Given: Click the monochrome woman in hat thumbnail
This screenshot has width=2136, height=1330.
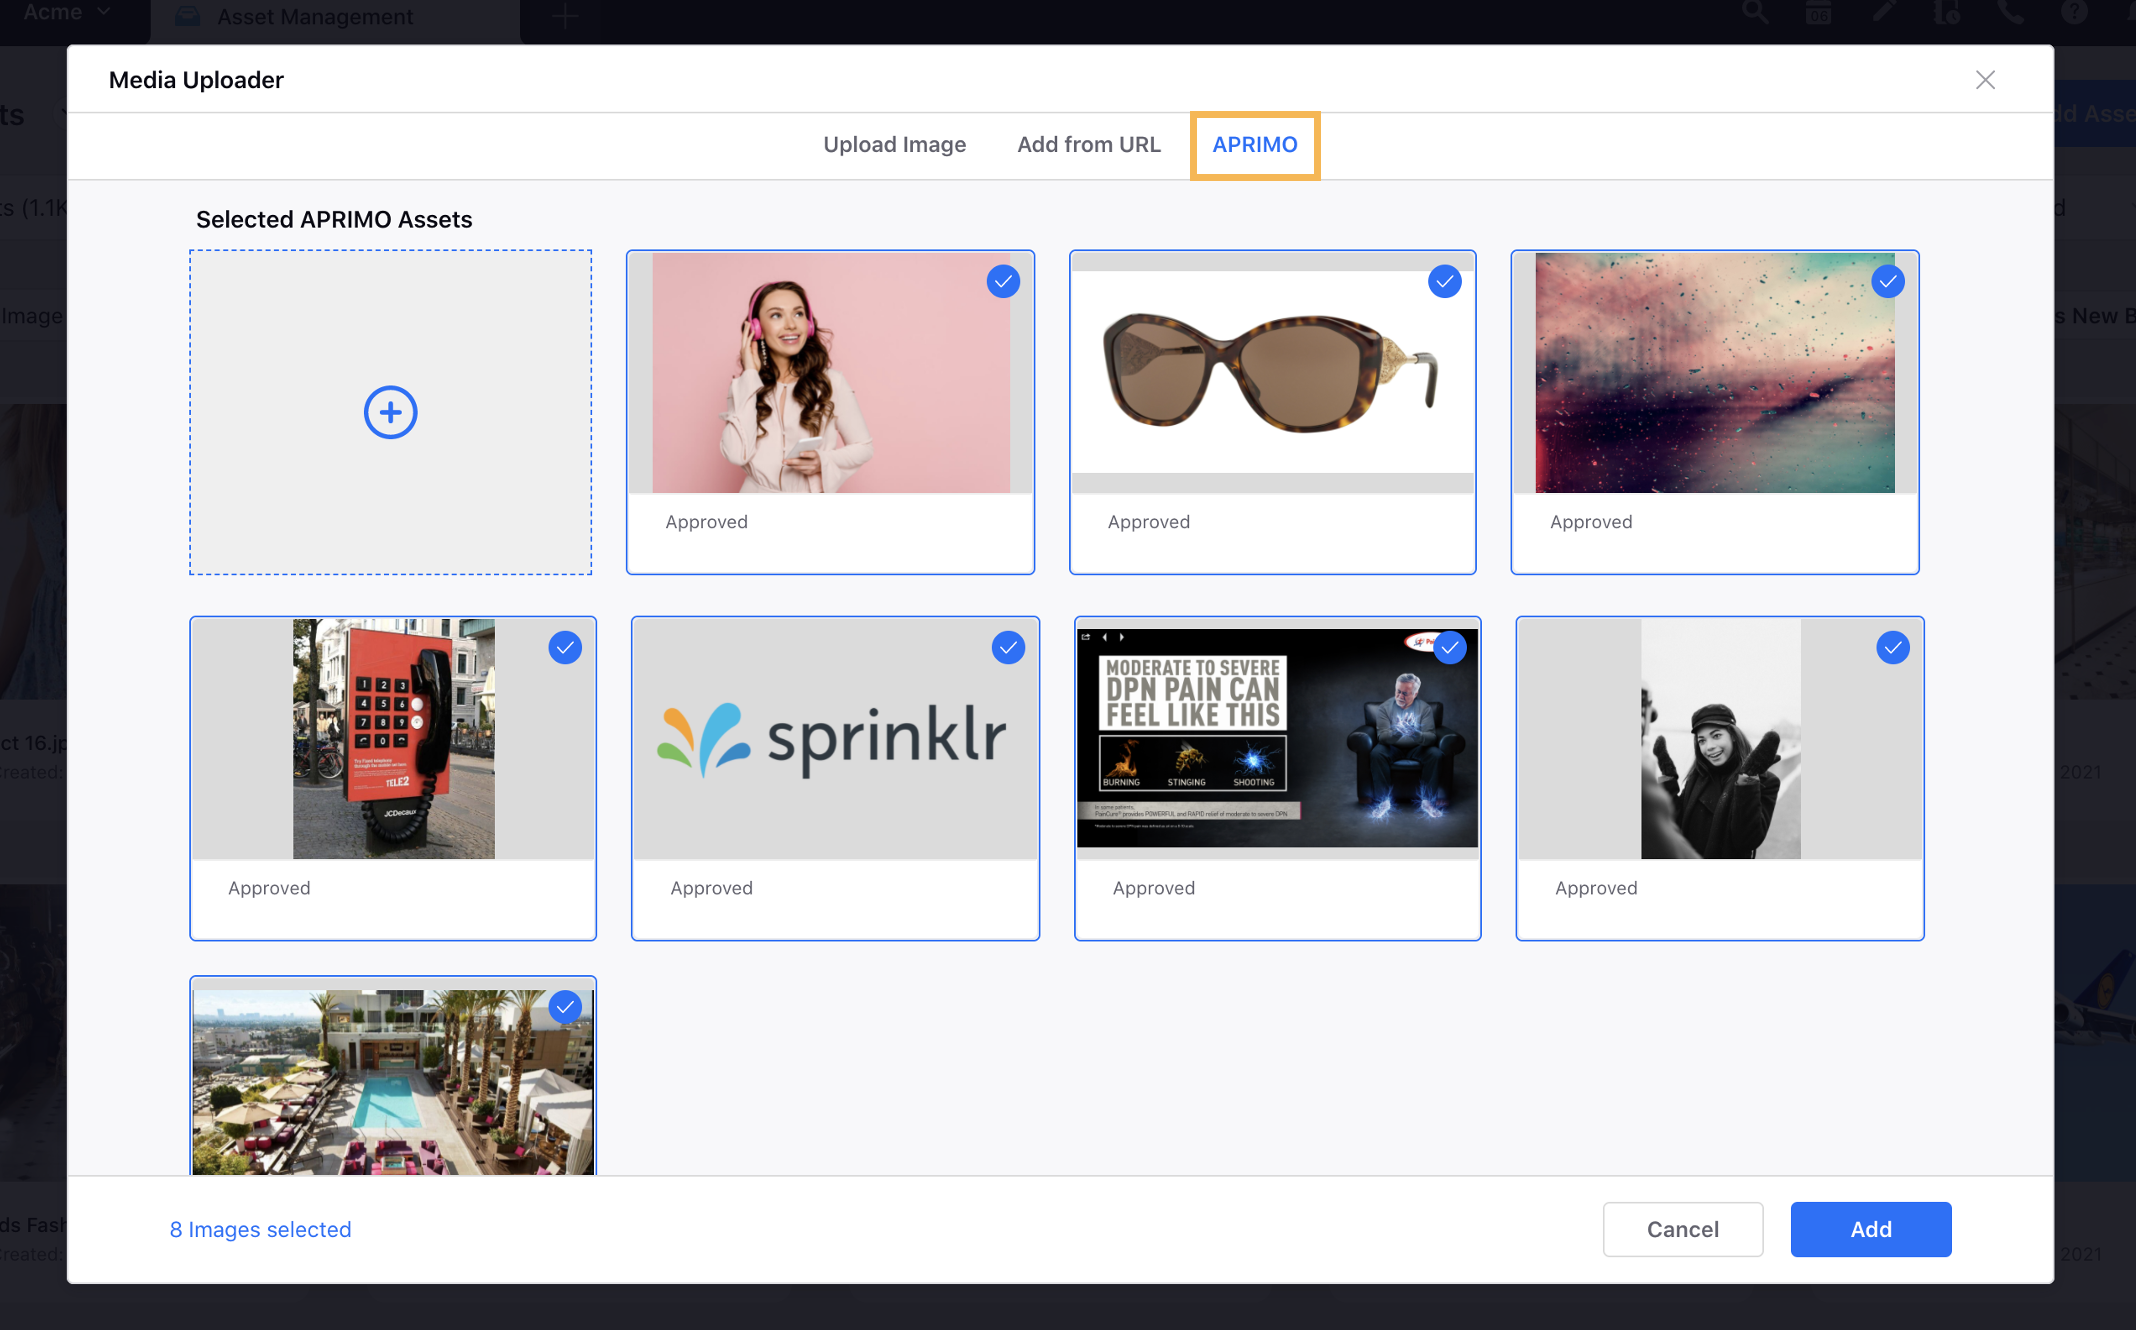Looking at the screenshot, I should coord(1720,738).
